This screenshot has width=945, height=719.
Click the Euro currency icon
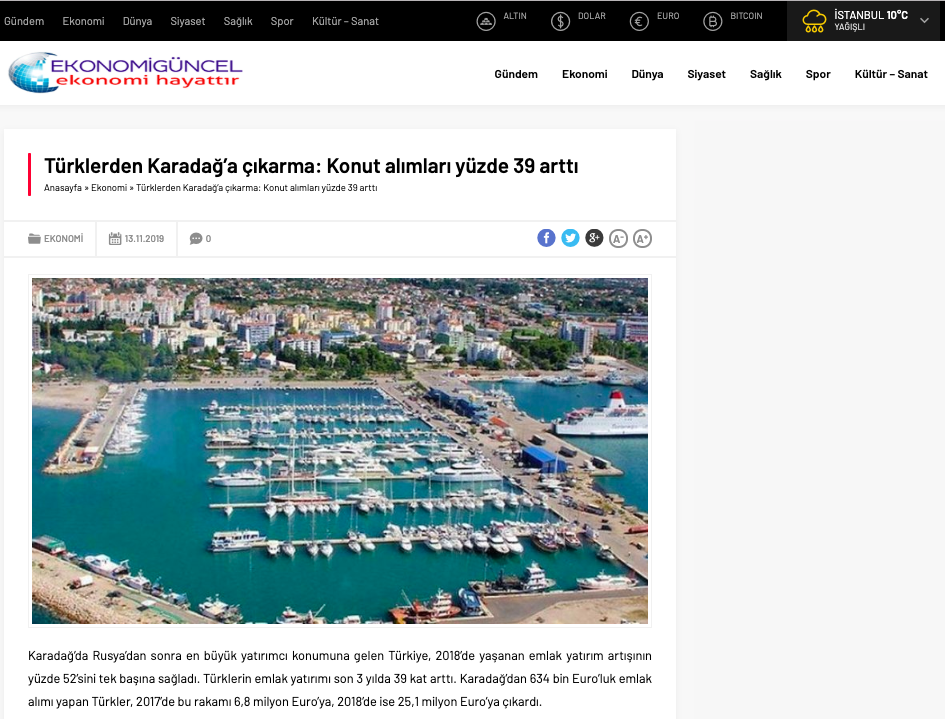tap(639, 22)
